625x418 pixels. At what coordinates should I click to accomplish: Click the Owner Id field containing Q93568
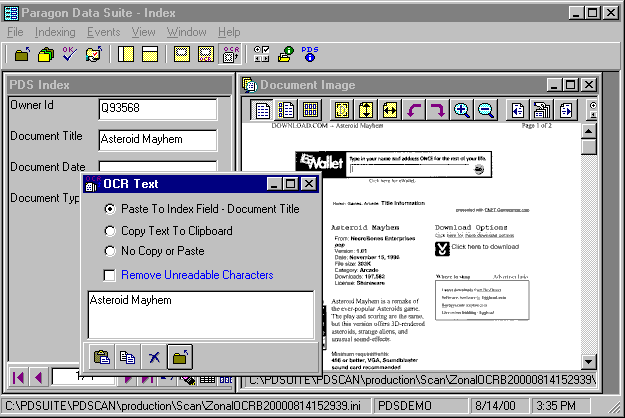click(158, 109)
